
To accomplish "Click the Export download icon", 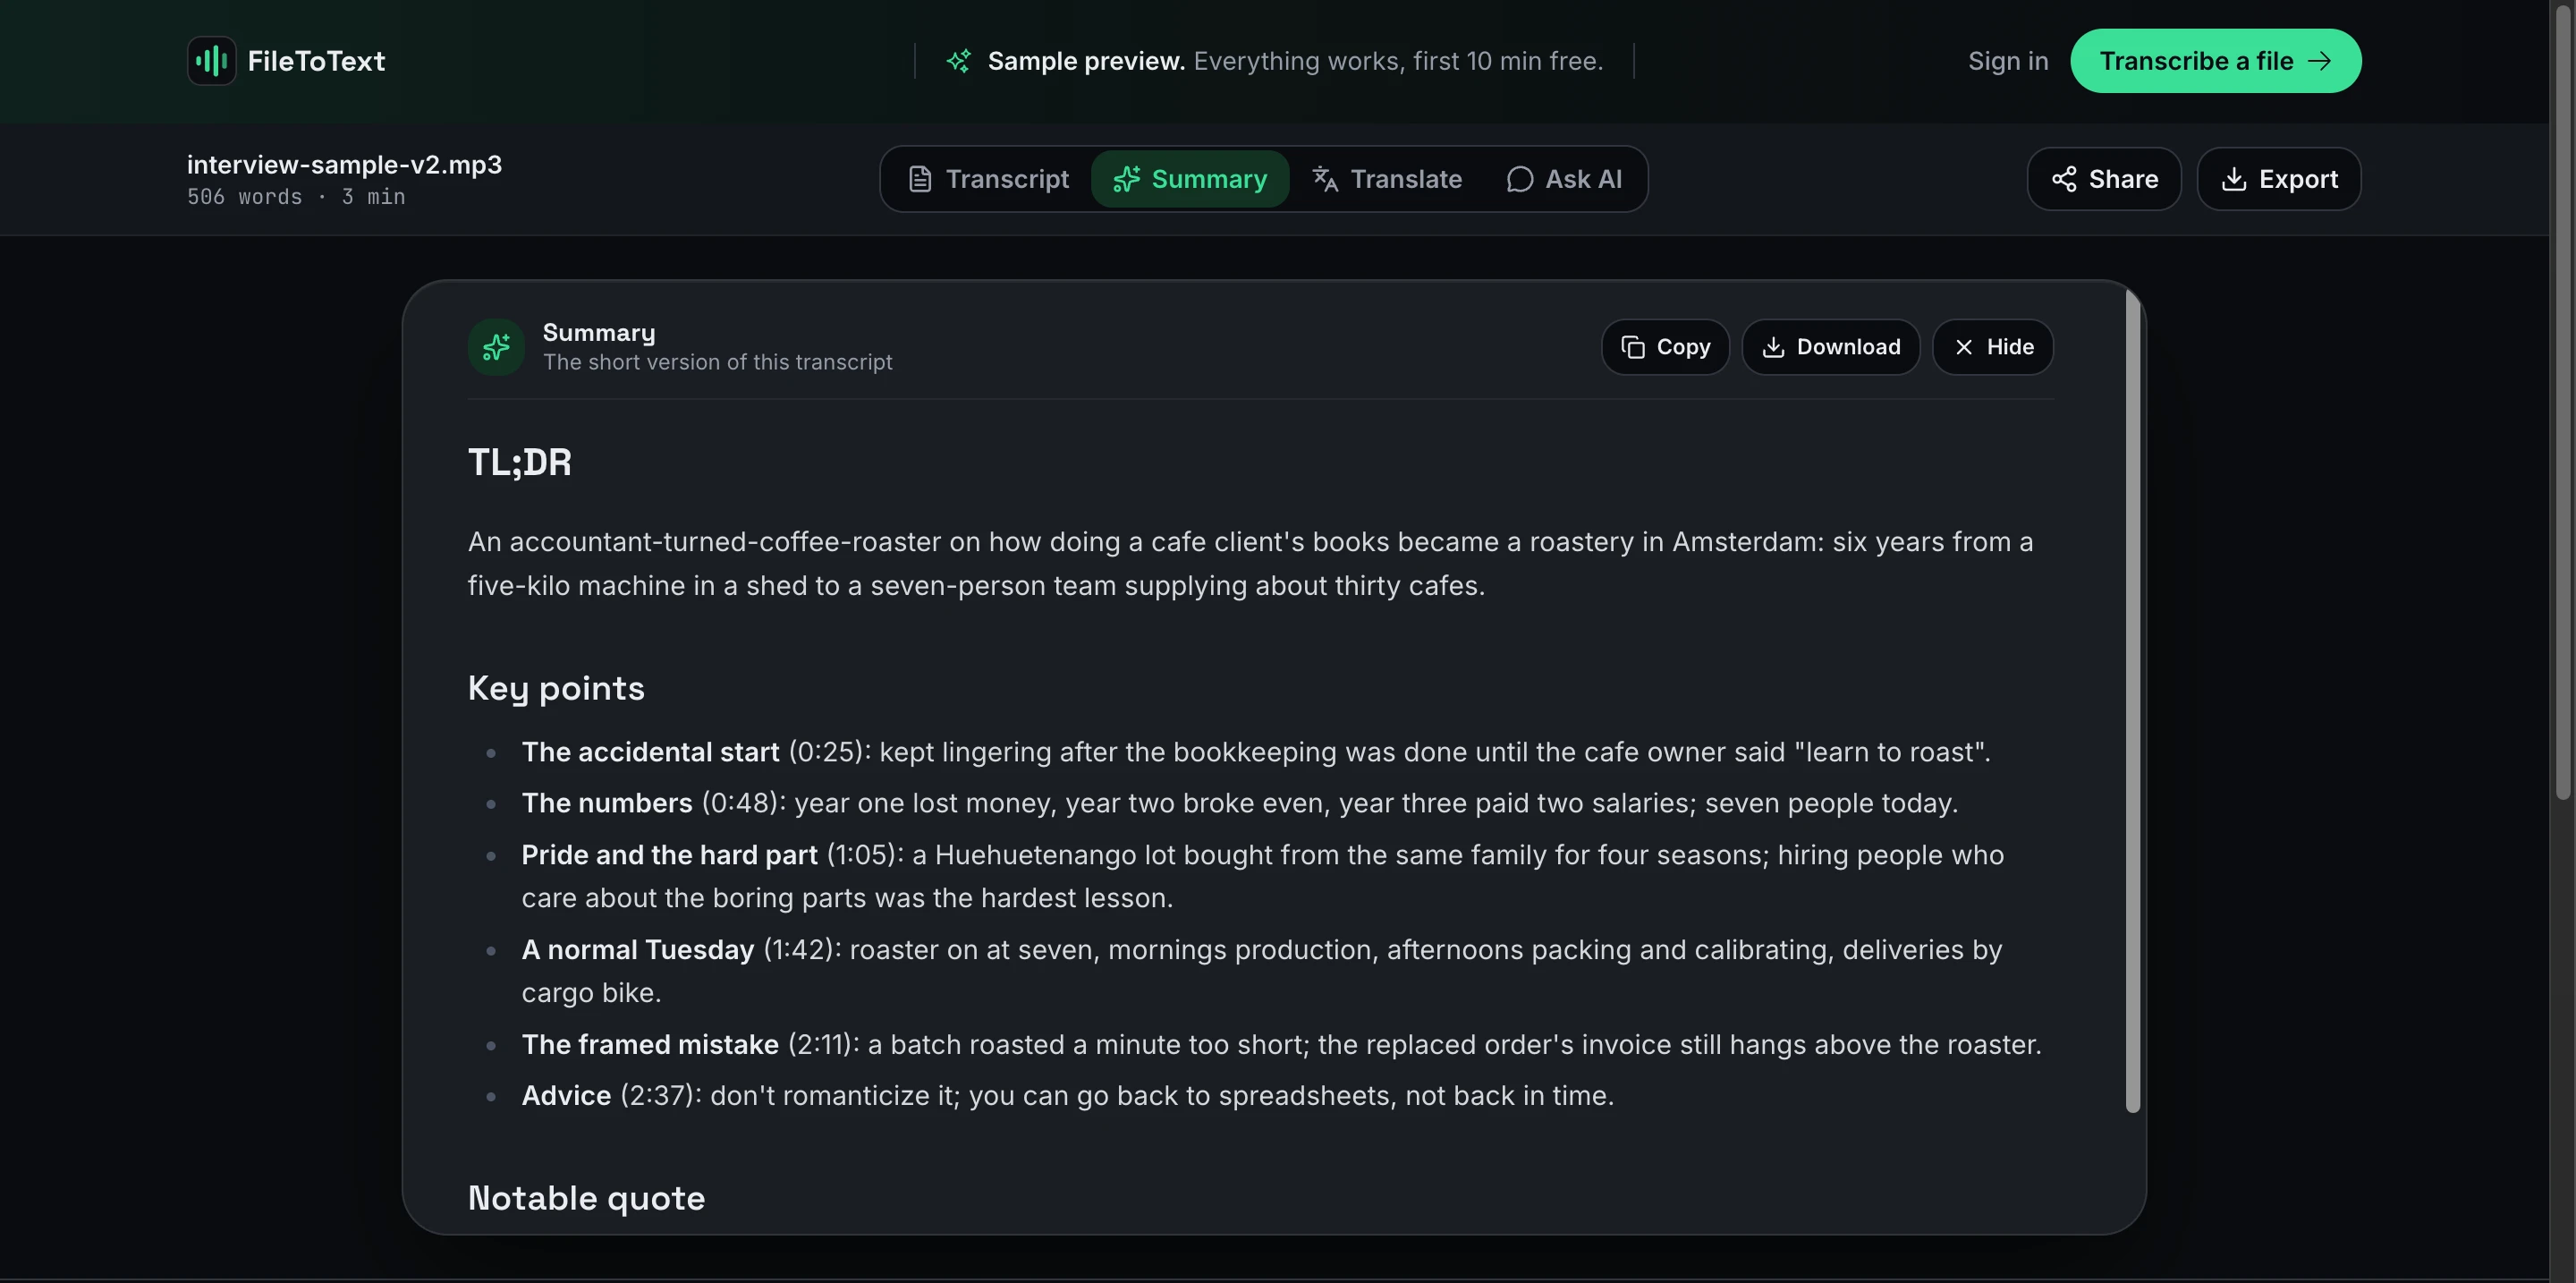I will coord(2234,179).
